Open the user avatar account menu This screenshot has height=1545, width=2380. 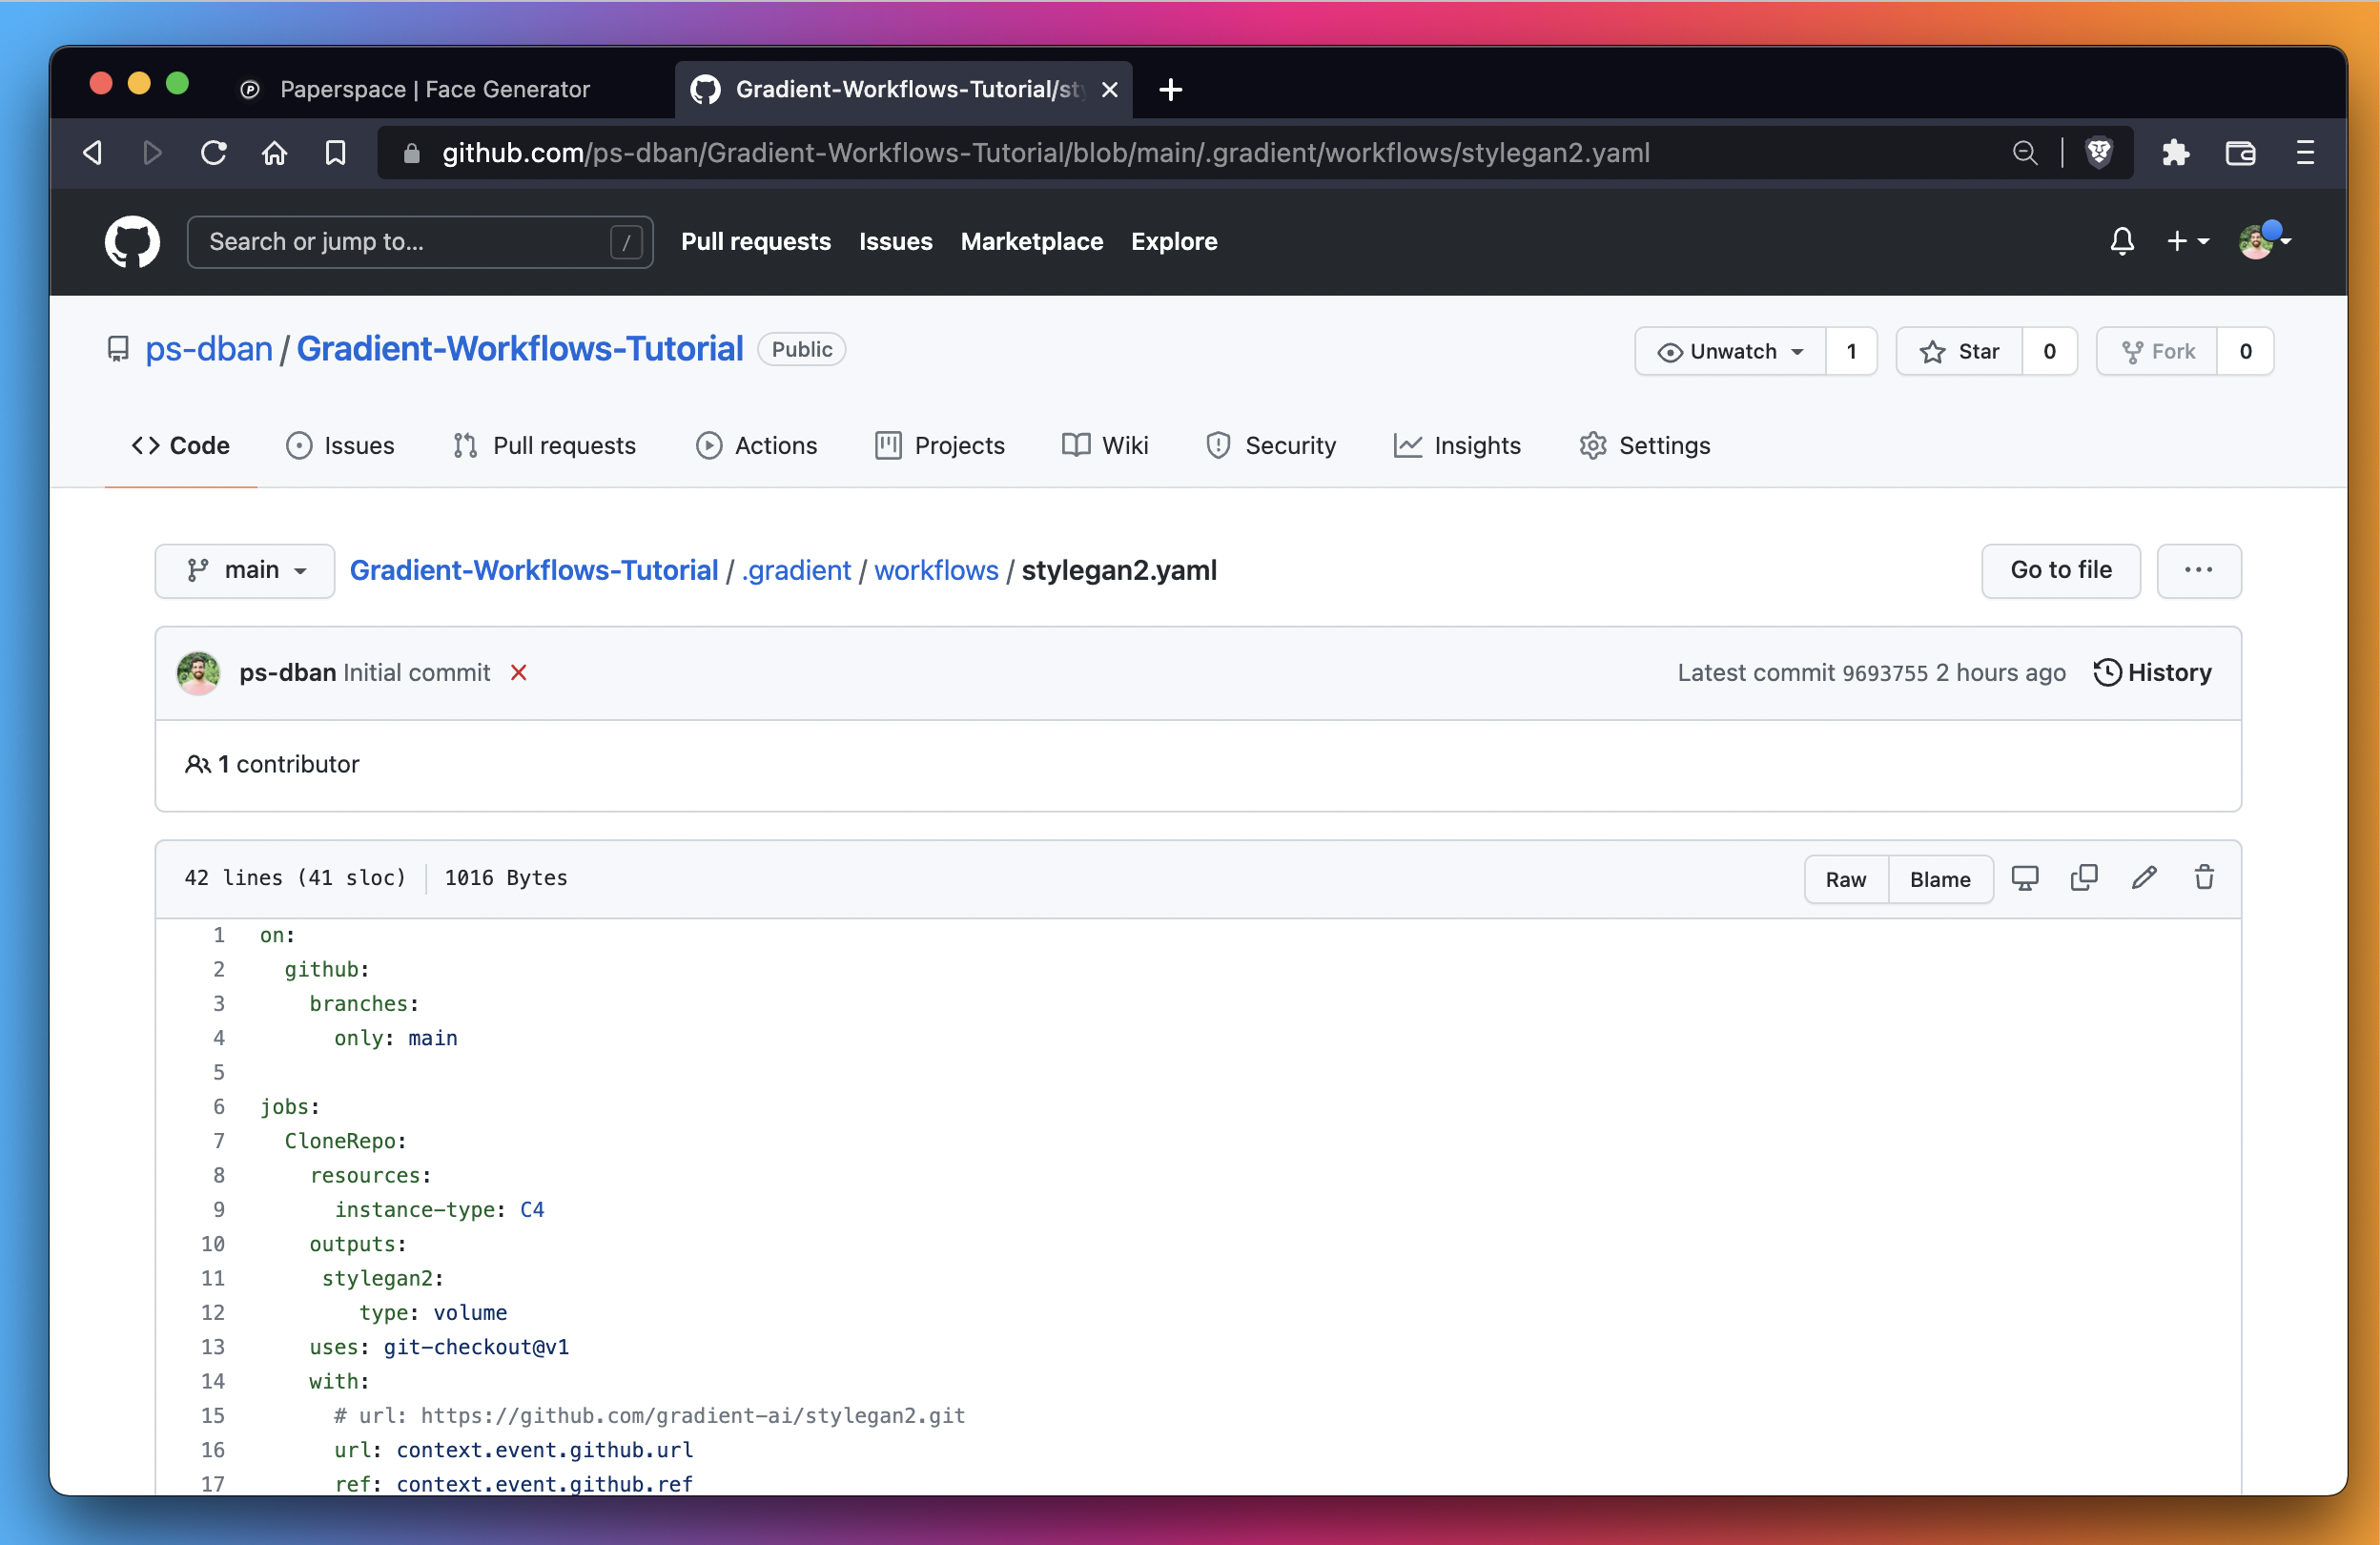pyautogui.click(x=2264, y=241)
